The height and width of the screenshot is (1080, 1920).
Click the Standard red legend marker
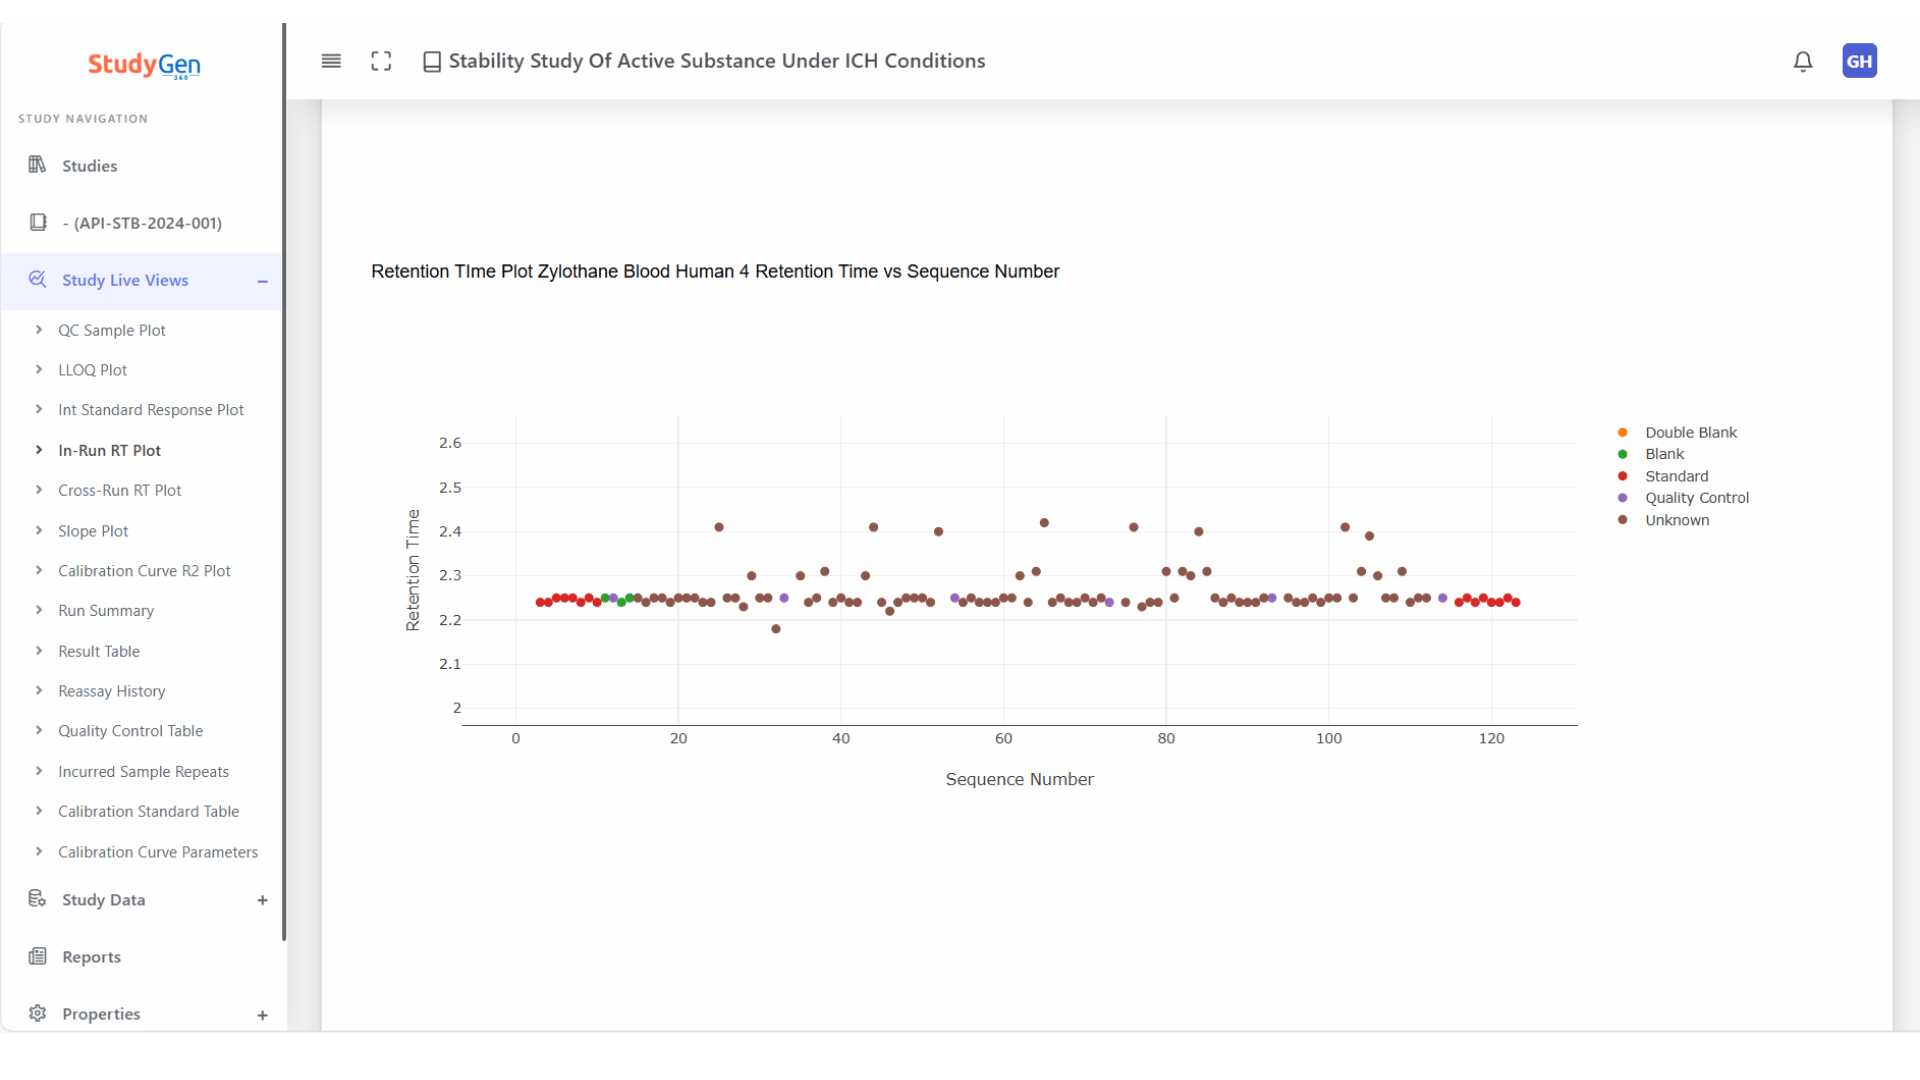coord(1622,476)
